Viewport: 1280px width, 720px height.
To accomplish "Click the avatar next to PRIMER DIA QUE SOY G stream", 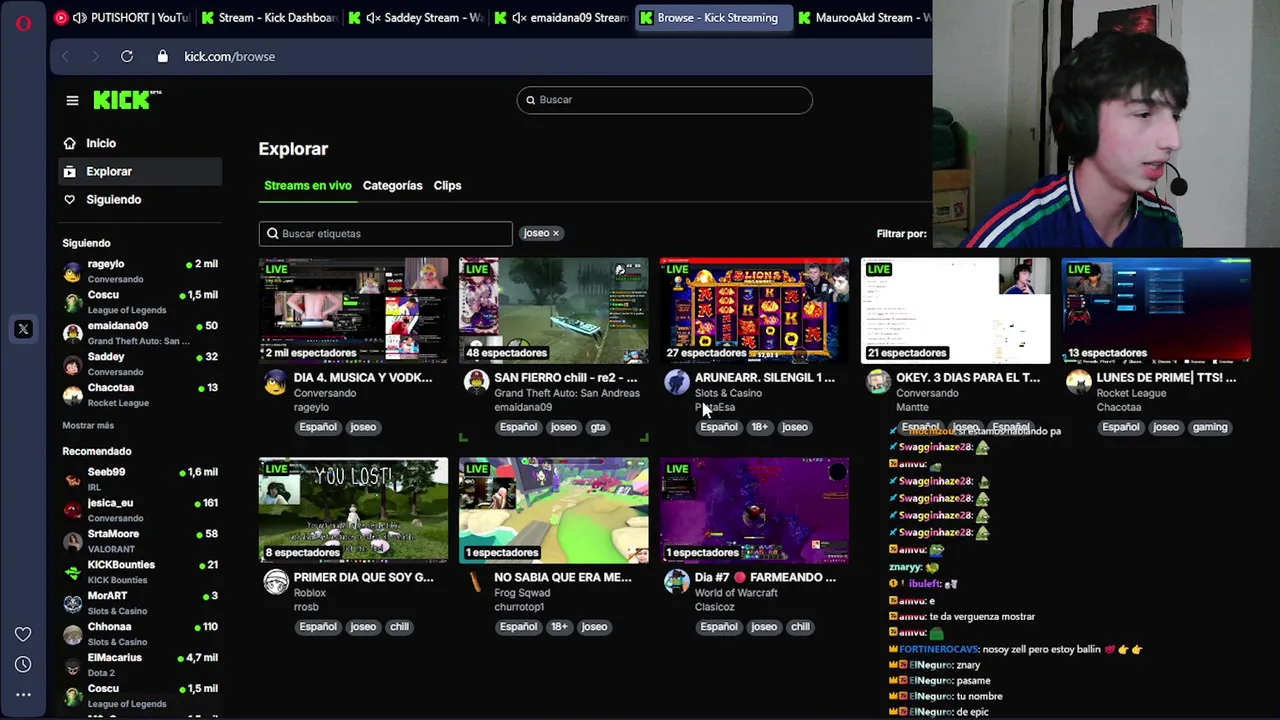I will [275, 582].
